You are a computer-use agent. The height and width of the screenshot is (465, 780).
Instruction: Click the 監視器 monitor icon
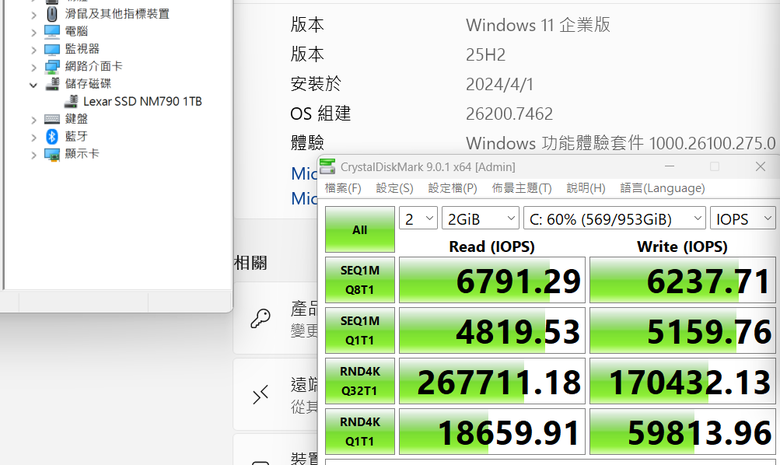tap(52, 49)
